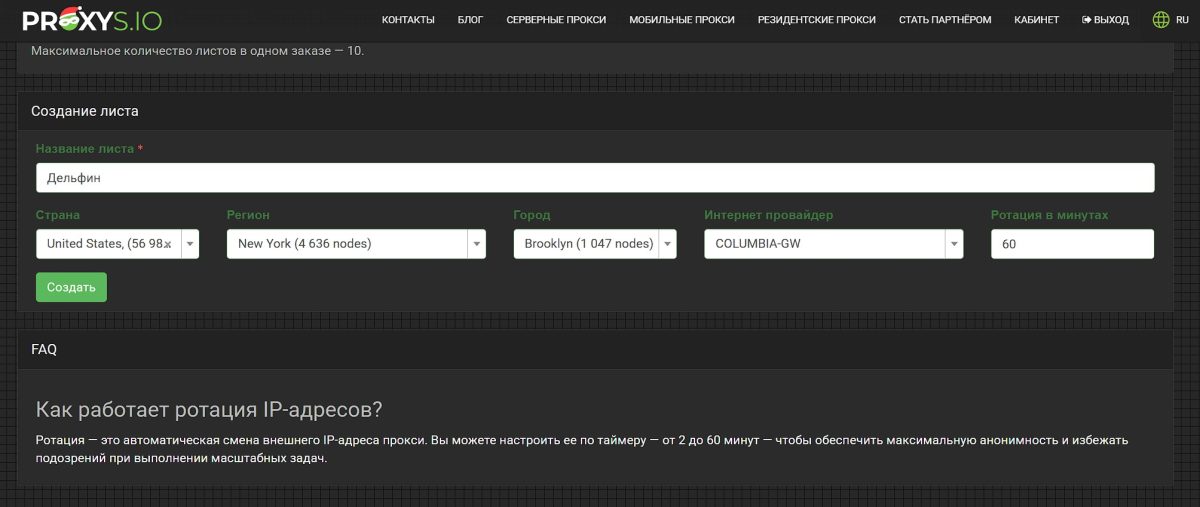
Task: Expand the Город Brooklyn dropdown
Action: pos(595,244)
